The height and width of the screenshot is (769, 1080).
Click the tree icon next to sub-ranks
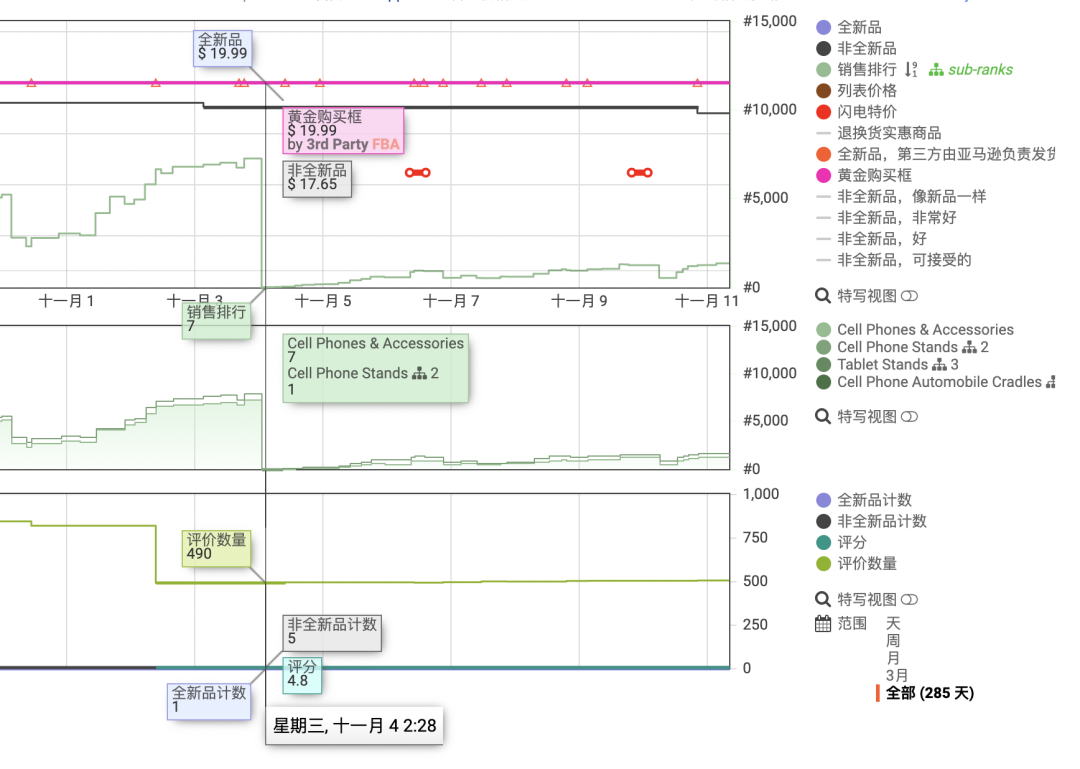[x=935, y=69]
